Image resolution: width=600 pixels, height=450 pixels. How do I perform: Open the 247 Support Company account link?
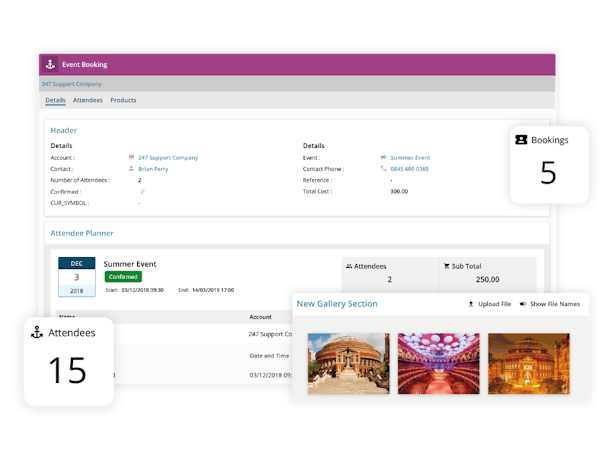(x=168, y=158)
